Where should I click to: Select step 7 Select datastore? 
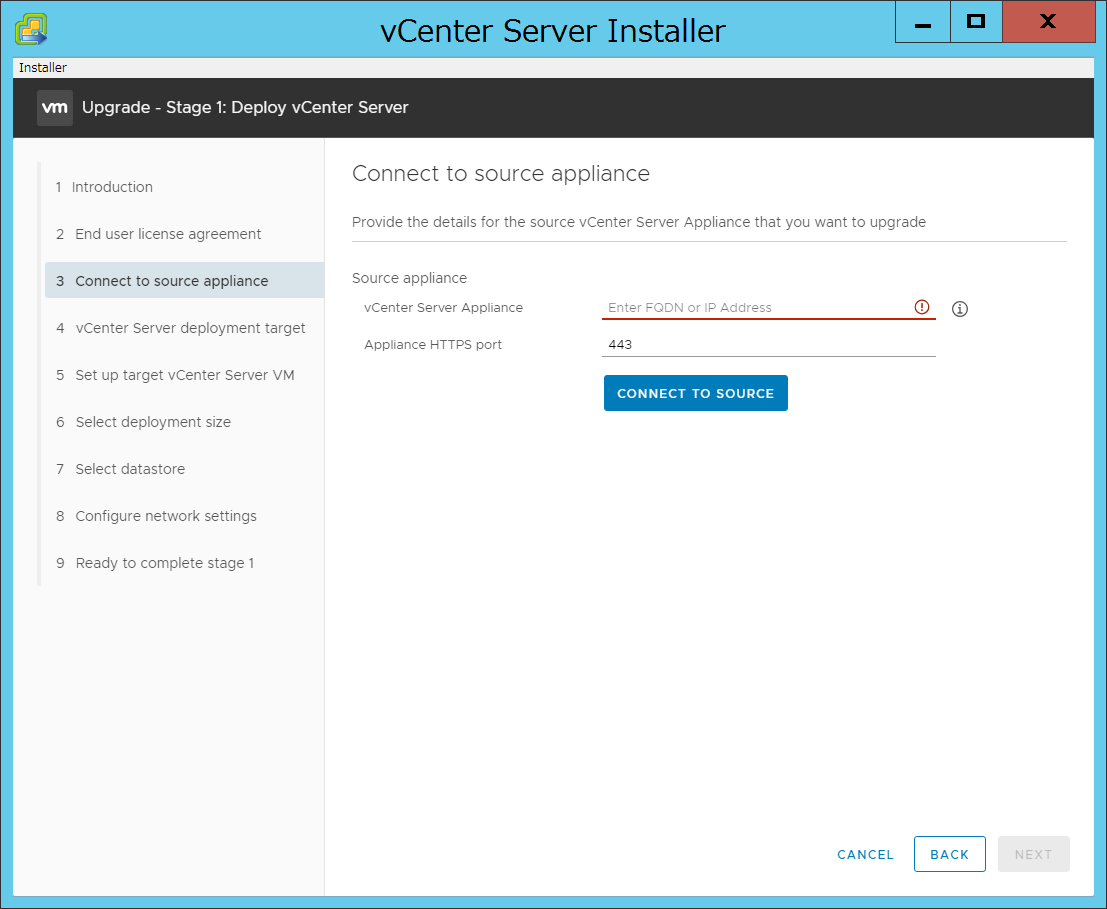tap(184, 469)
